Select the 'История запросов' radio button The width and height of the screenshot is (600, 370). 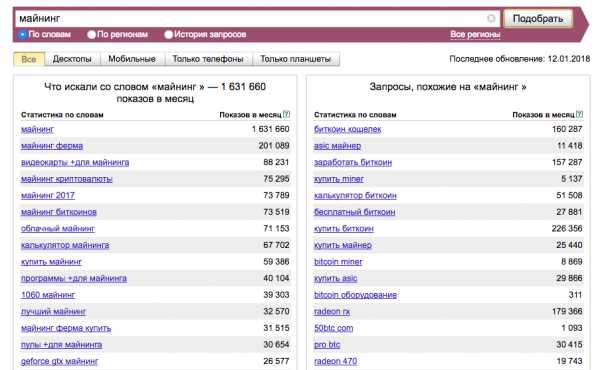(x=168, y=34)
